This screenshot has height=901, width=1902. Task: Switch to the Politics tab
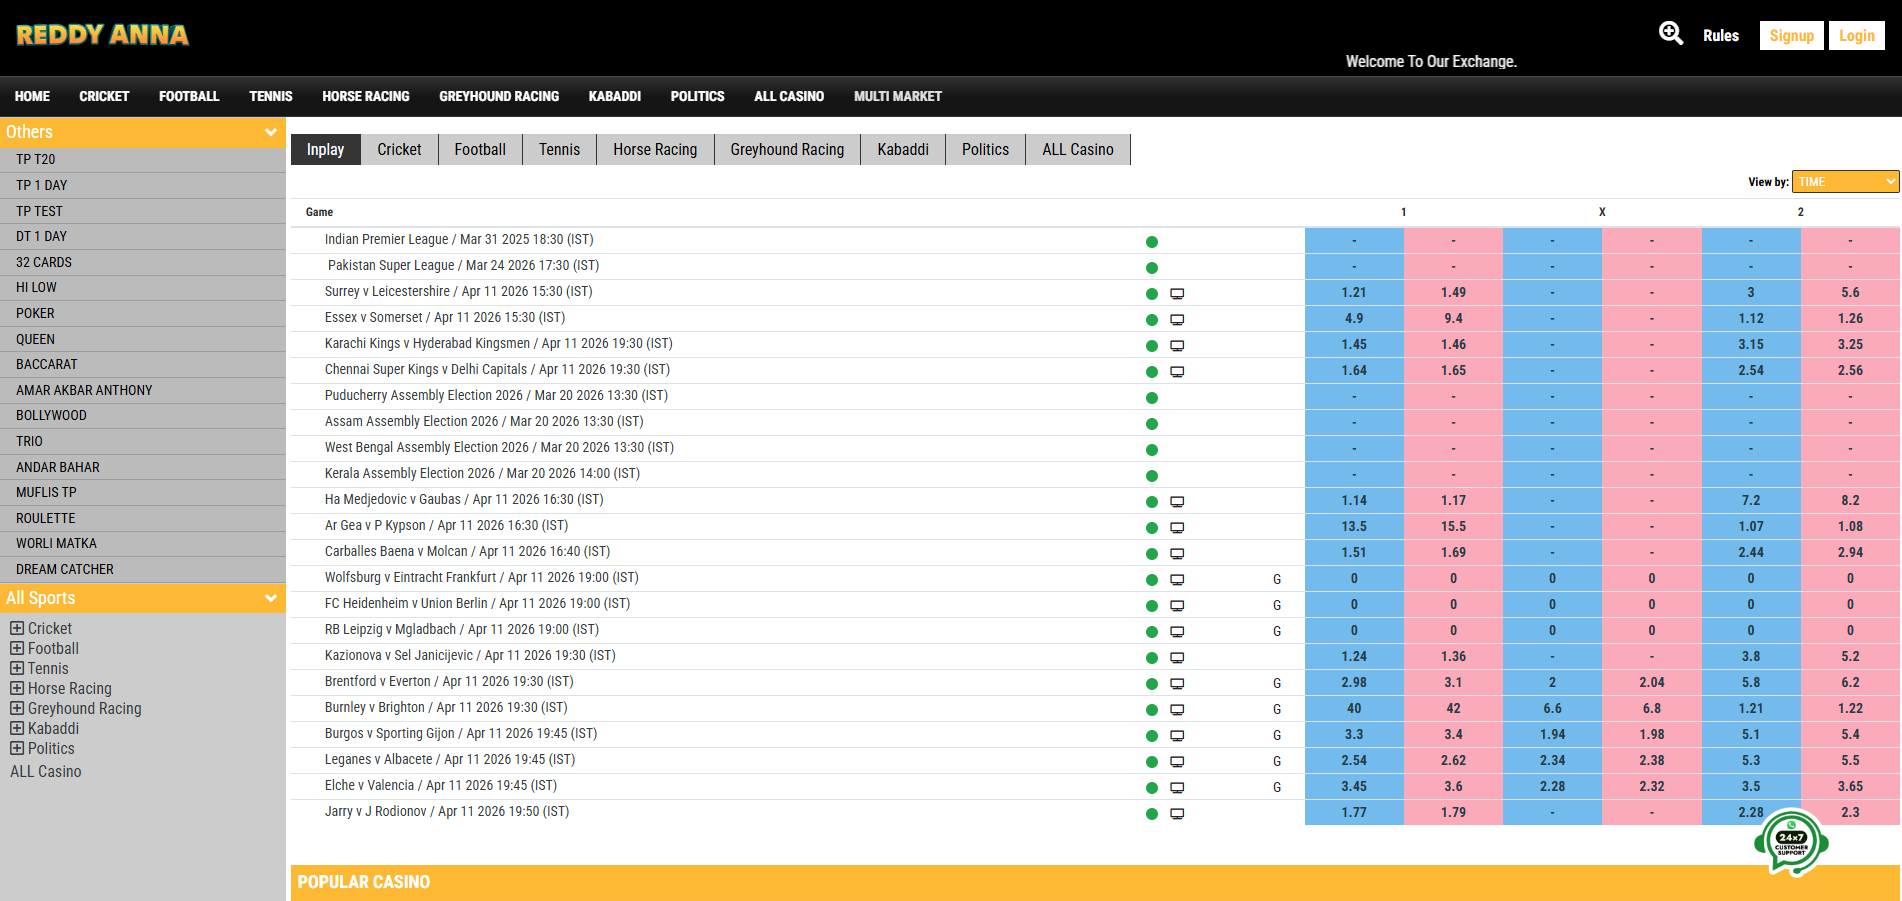tap(984, 149)
